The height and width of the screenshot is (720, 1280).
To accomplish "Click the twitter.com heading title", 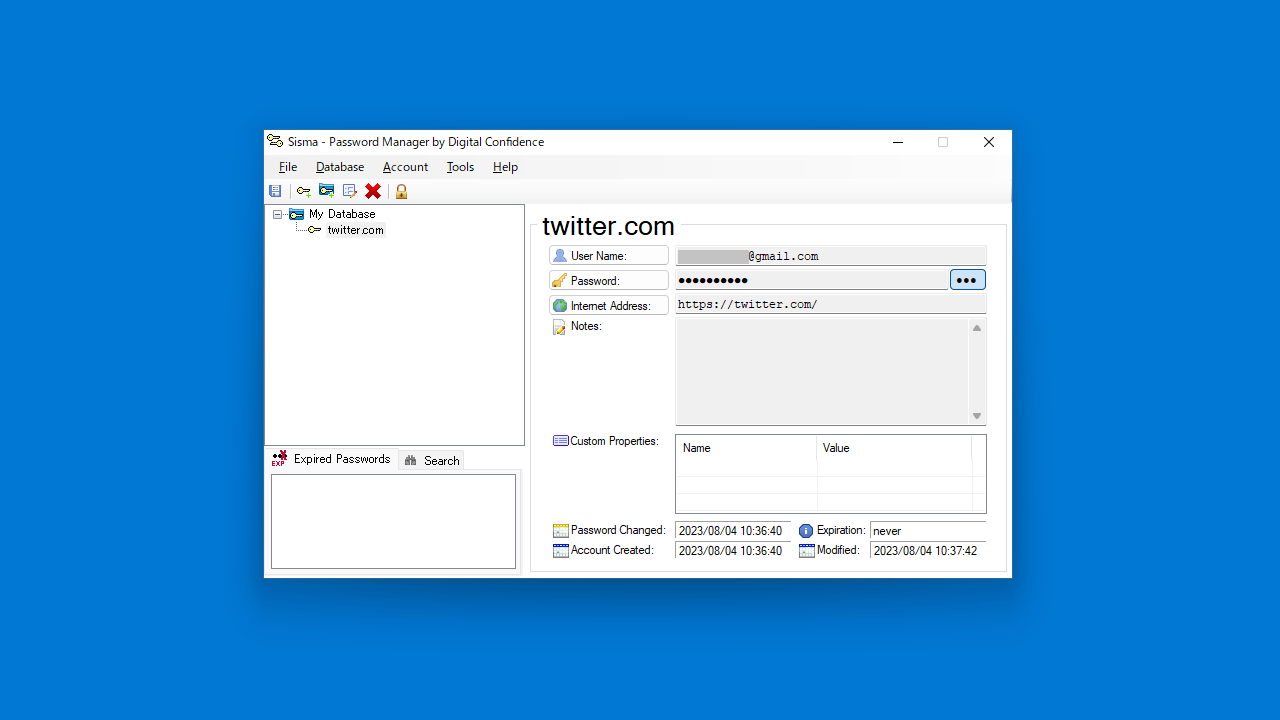I will point(608,227).
